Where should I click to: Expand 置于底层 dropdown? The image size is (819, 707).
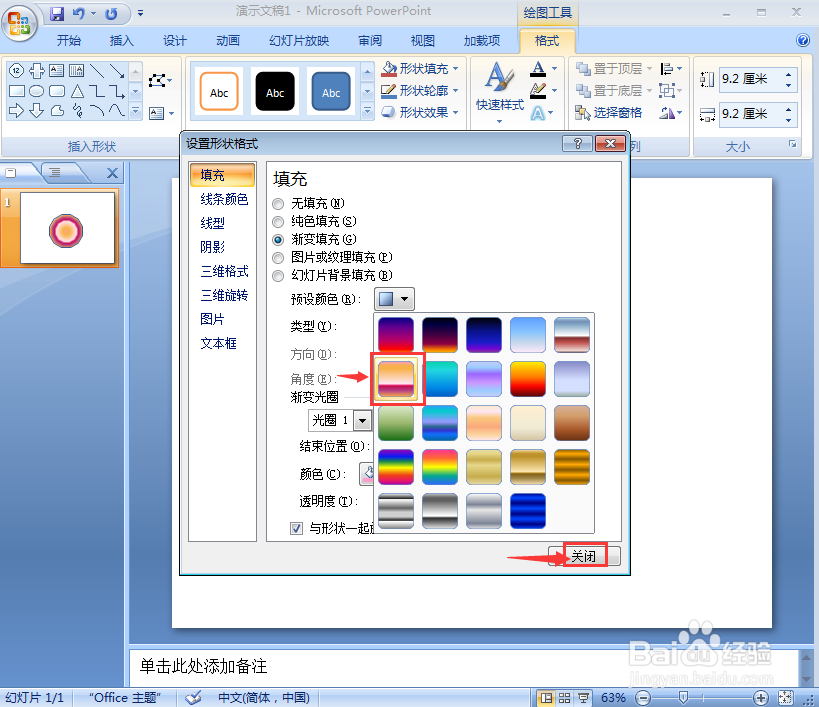click(x=649, y=90)
